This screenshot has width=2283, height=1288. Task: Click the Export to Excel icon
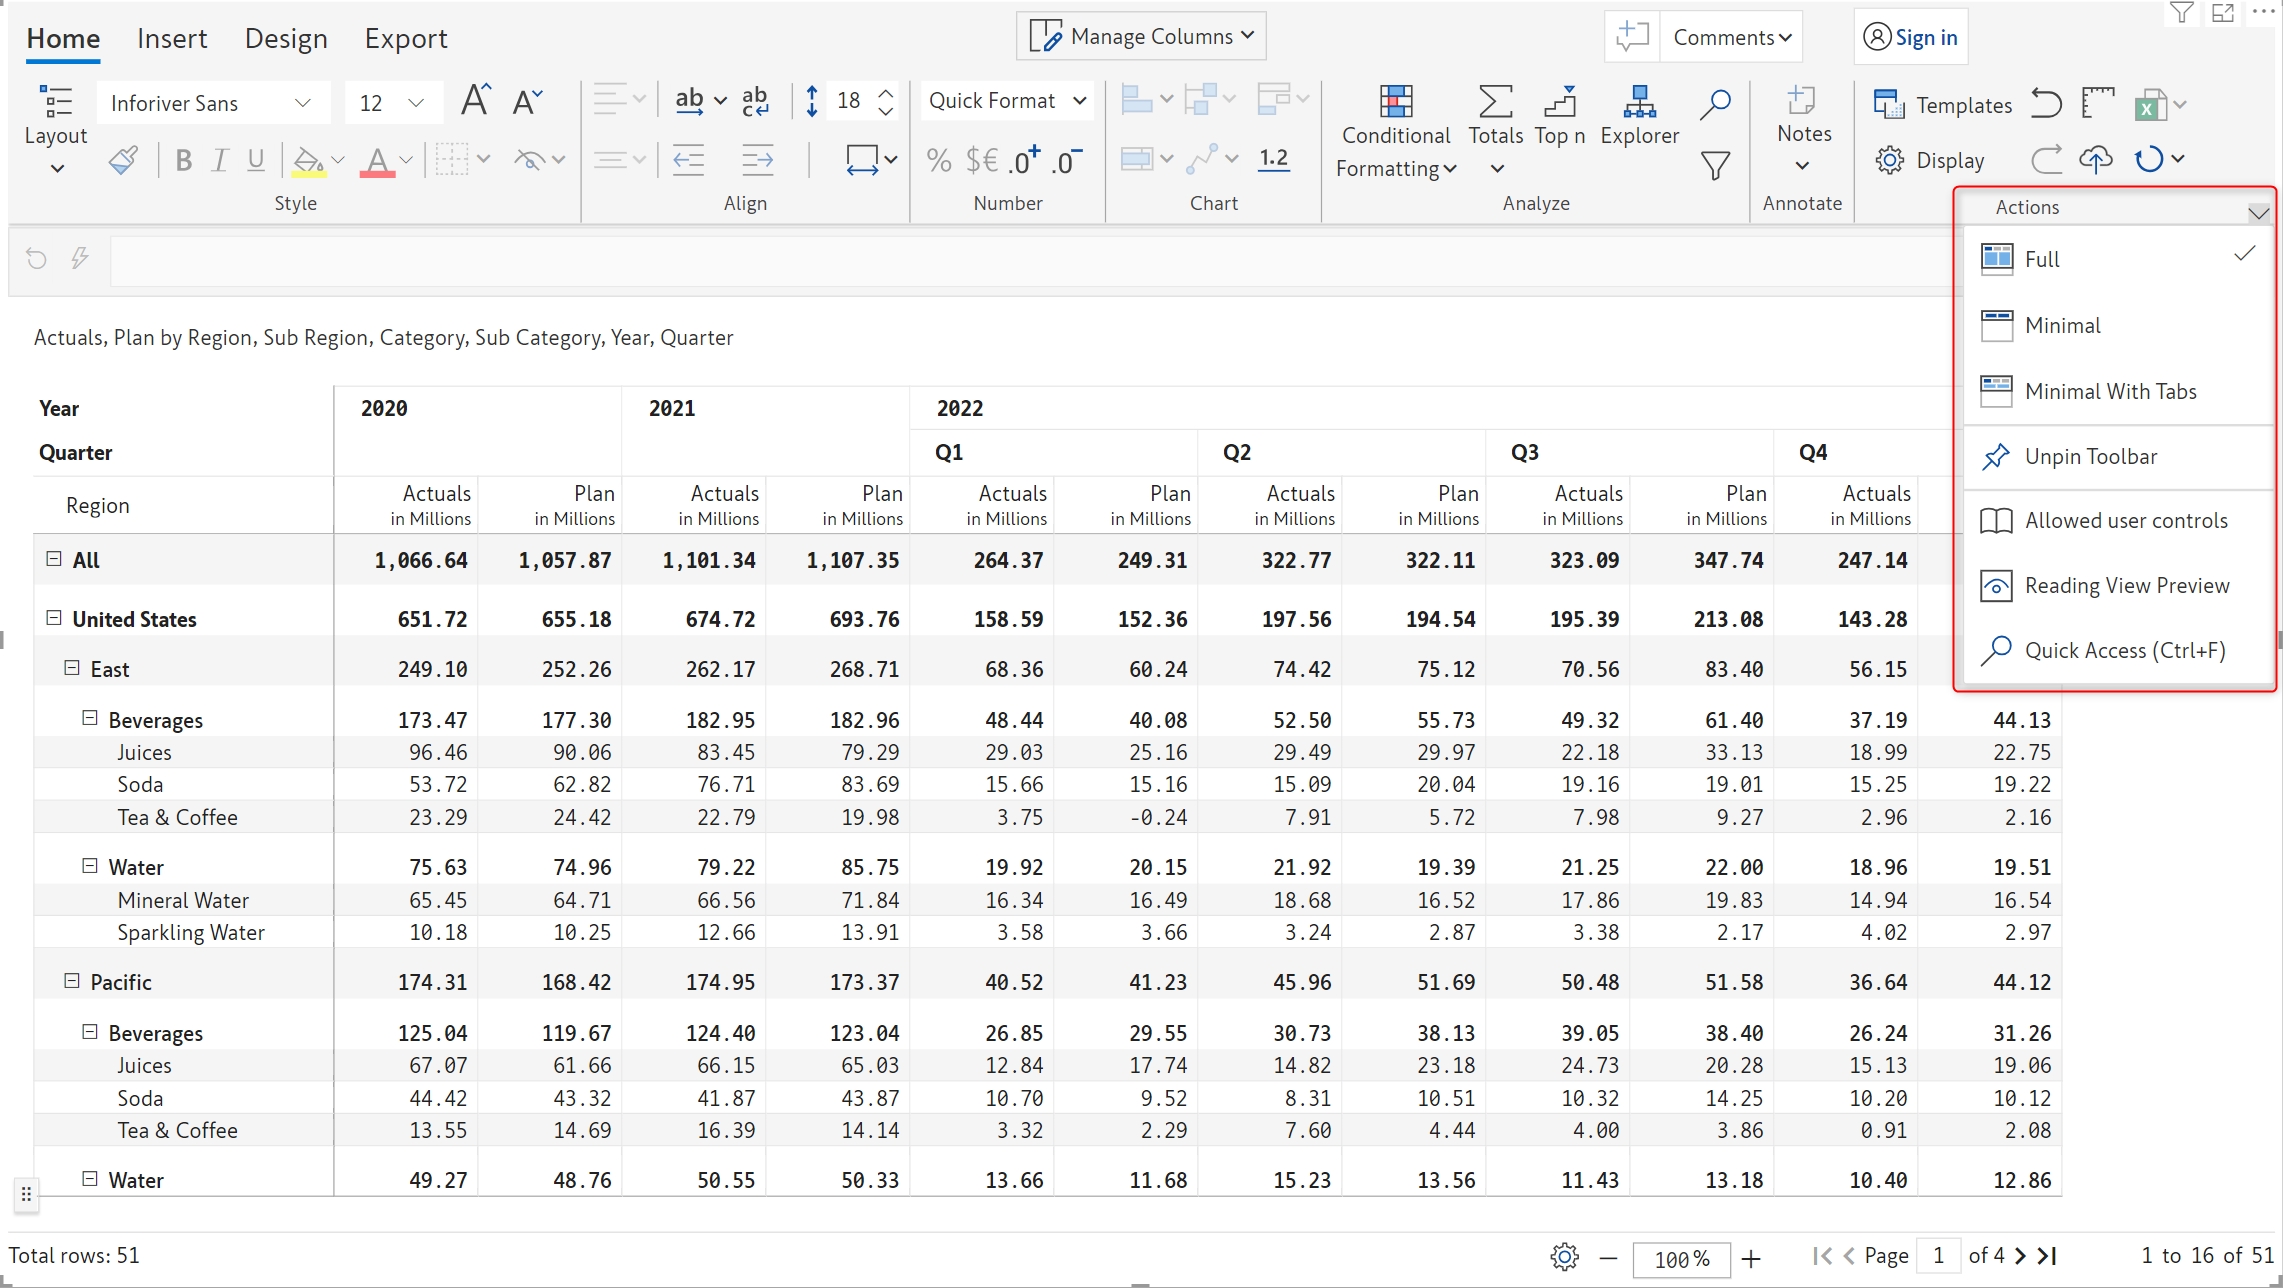click(x=2149, y=105)
